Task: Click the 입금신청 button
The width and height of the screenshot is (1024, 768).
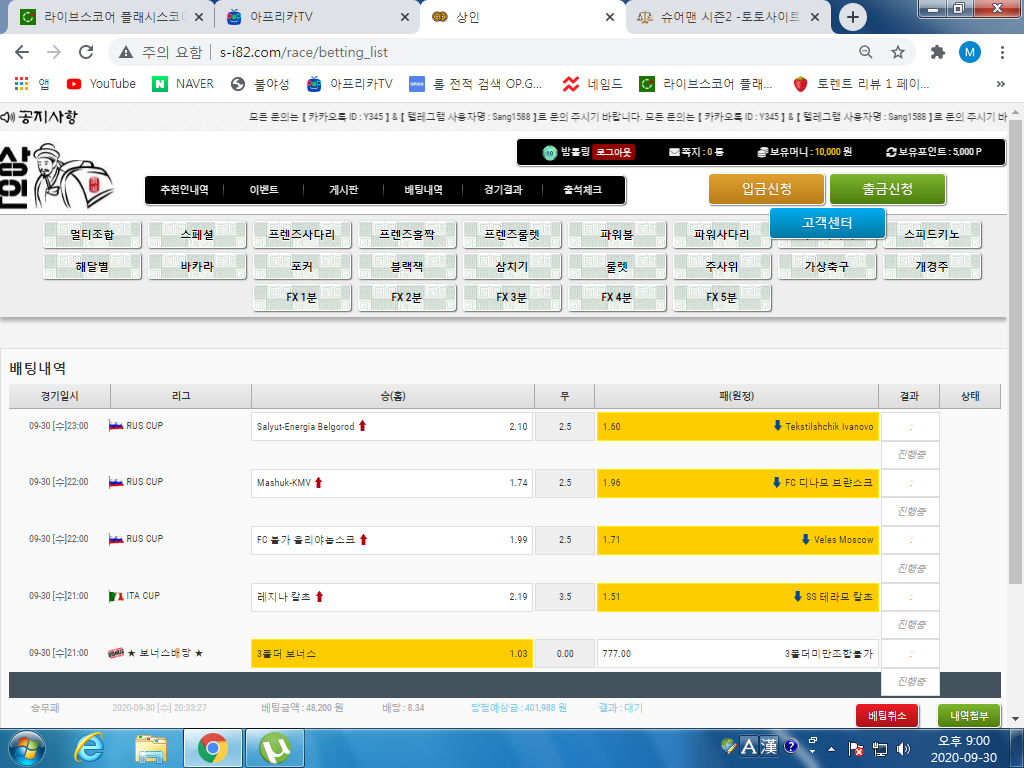Action: (x=767, y=189)
